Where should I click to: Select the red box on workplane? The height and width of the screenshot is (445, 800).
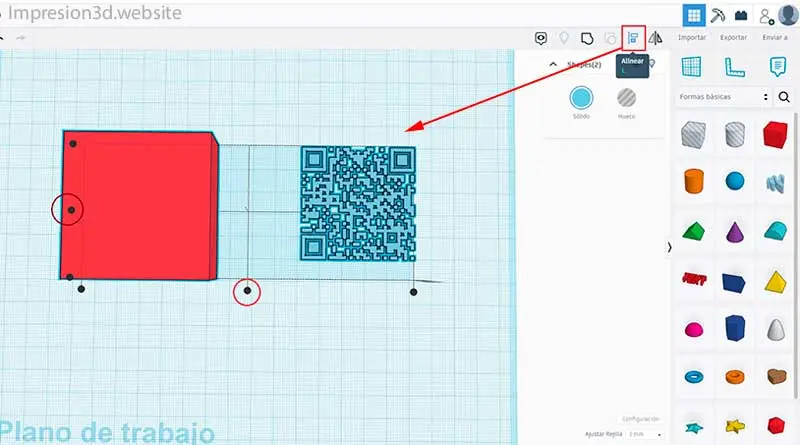tap(139, 205)
